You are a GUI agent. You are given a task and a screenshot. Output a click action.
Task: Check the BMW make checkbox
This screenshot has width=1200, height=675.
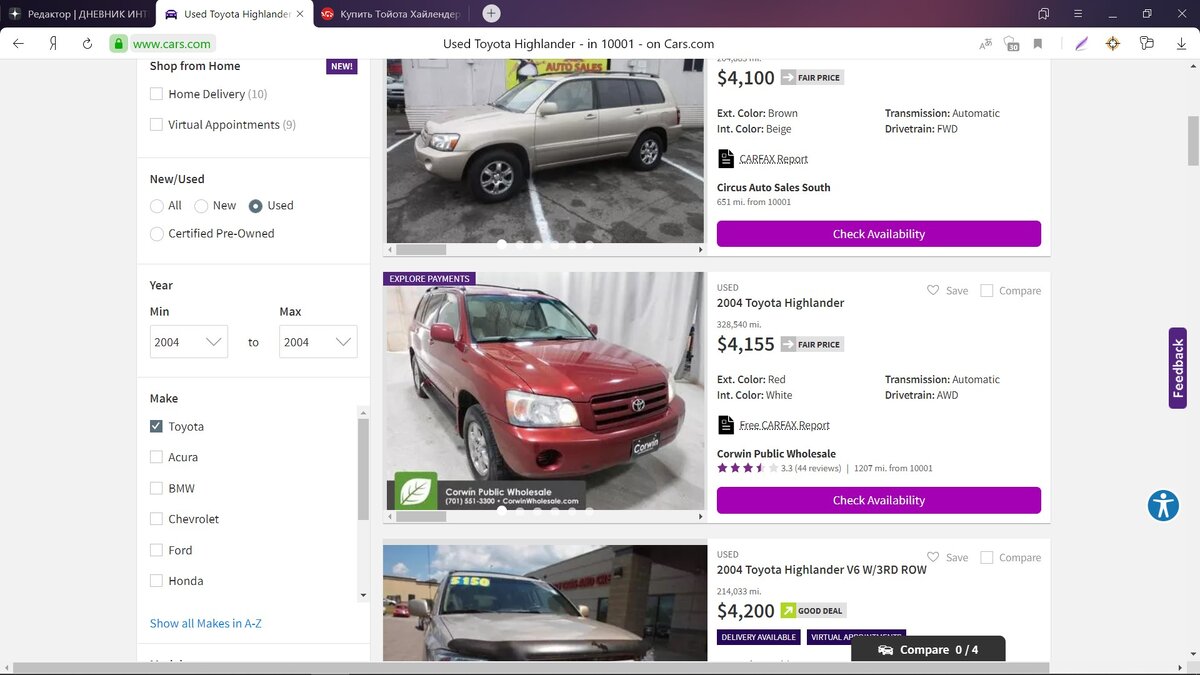[x=156, y=488]
